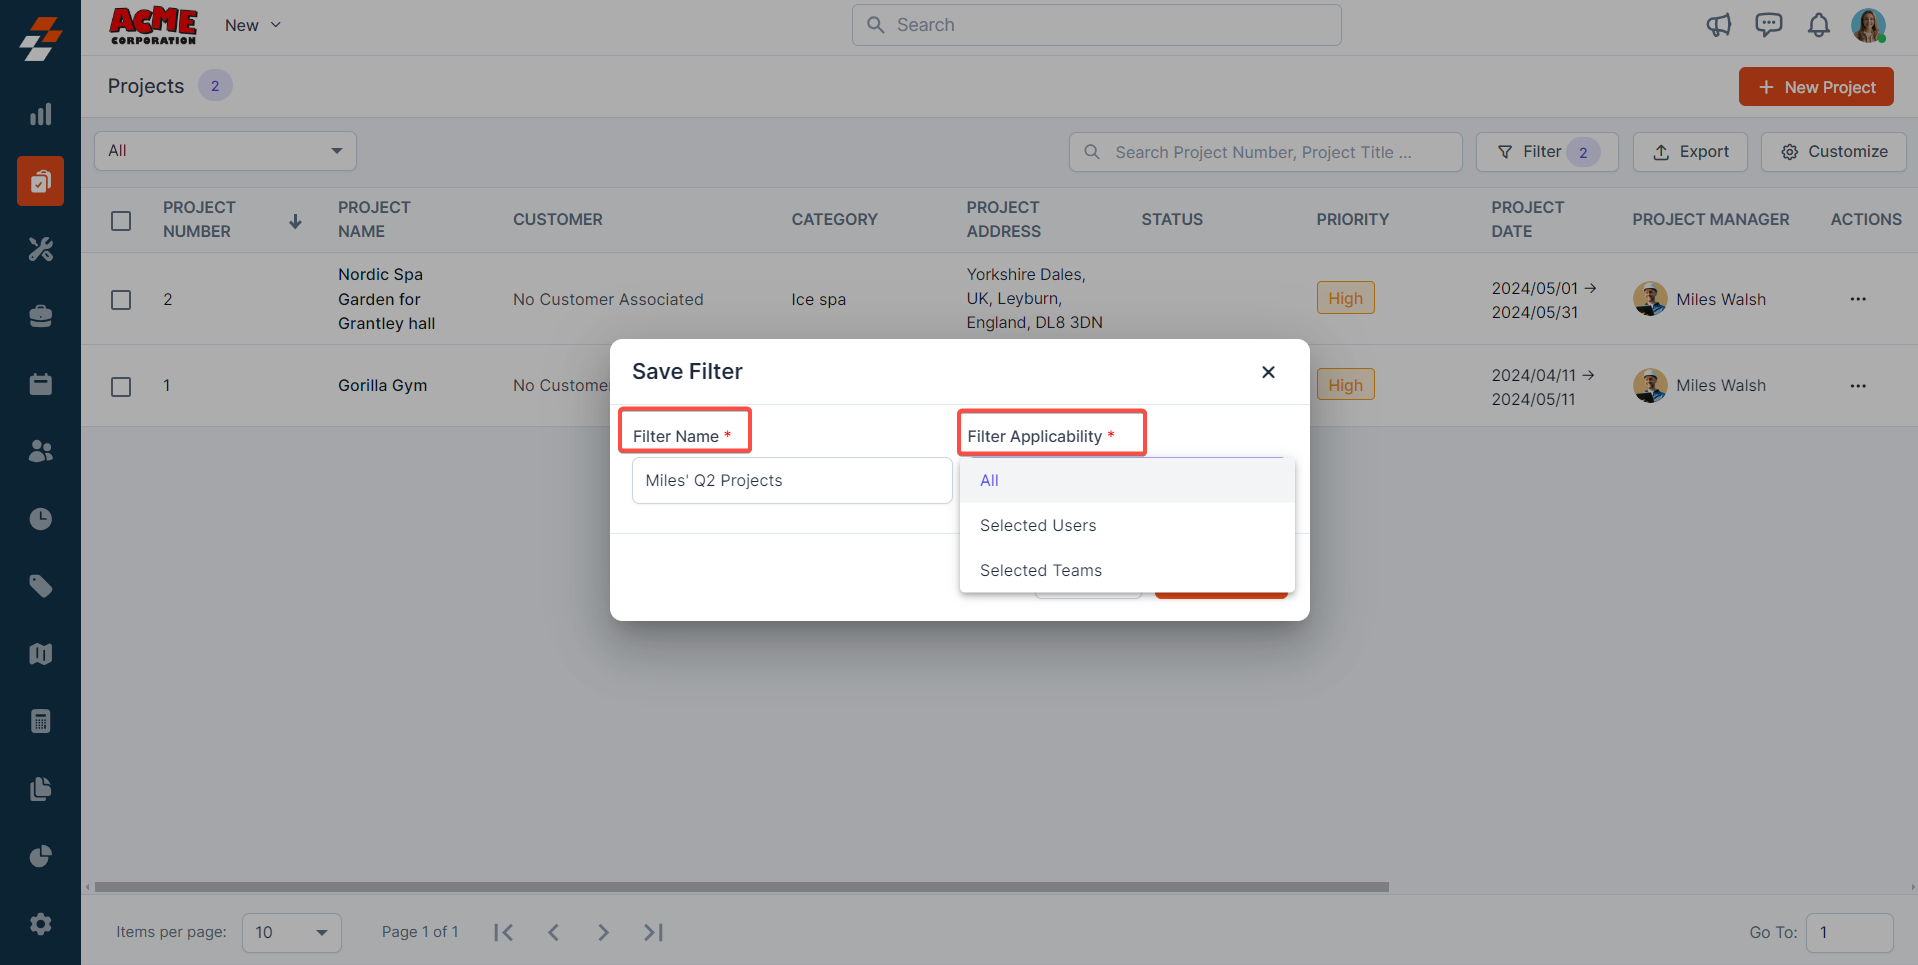1918x965 pixels.
Task: Open the pie chart reports sidebar icon
Action: point(40,856)
